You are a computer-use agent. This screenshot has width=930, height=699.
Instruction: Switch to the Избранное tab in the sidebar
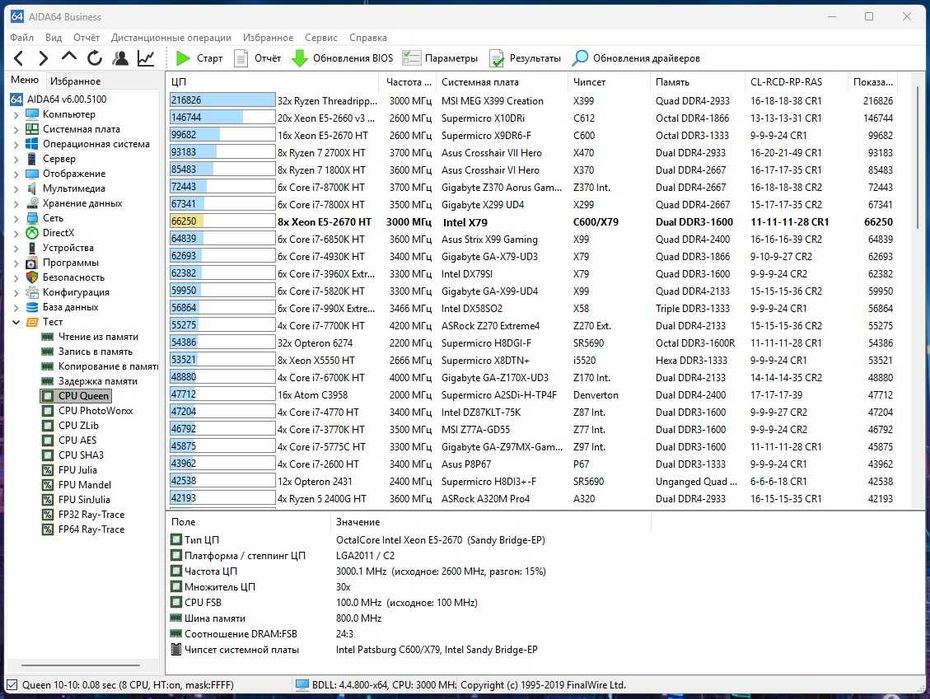click(75, 81)
